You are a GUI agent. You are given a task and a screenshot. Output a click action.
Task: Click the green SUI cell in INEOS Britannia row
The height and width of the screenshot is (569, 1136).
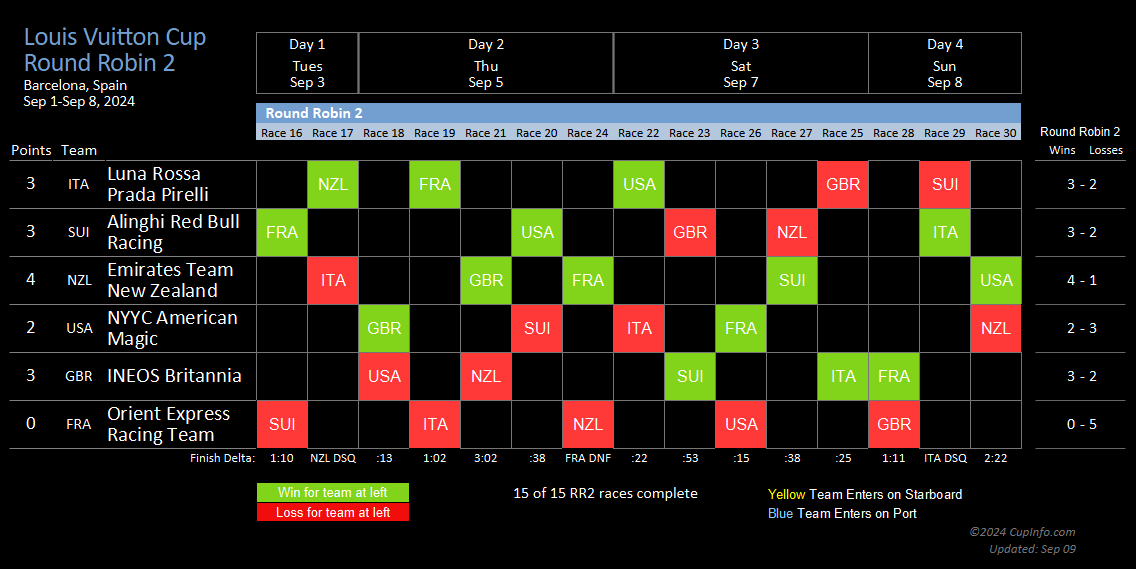(690, 376)
